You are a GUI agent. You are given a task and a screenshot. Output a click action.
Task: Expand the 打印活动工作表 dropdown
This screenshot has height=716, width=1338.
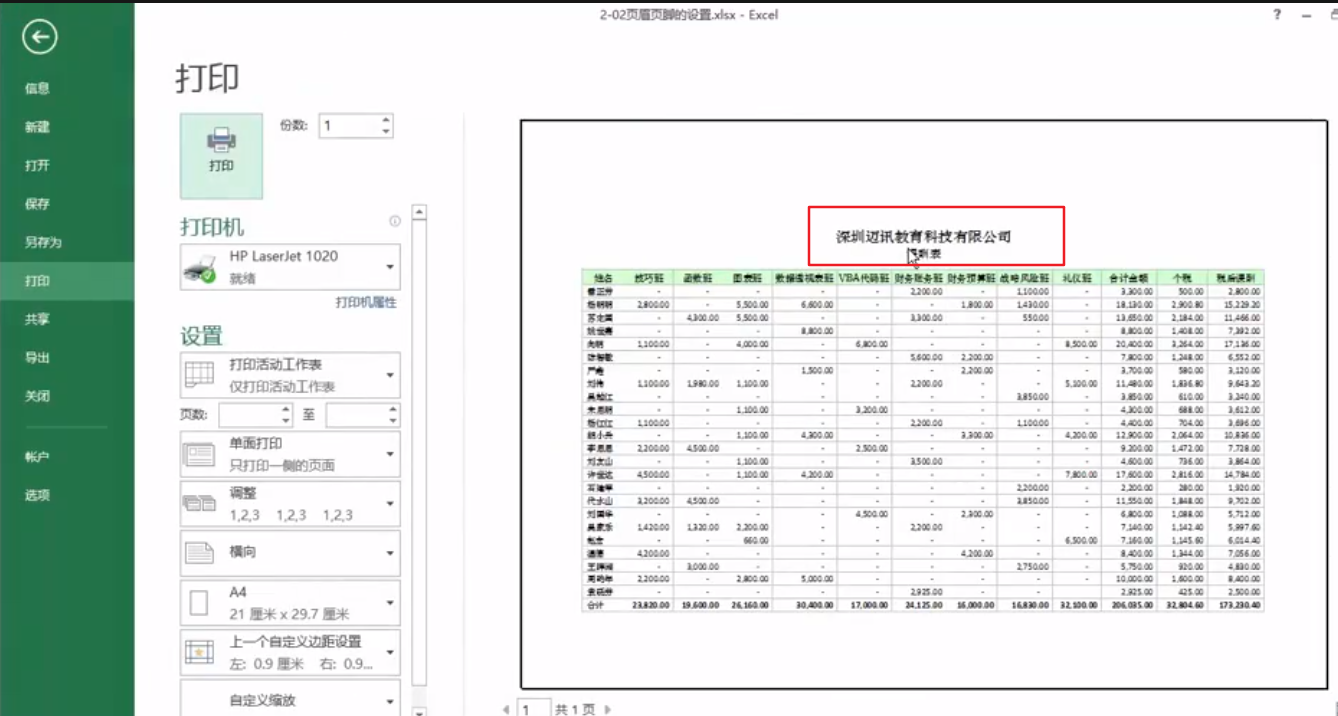(290, 375)
